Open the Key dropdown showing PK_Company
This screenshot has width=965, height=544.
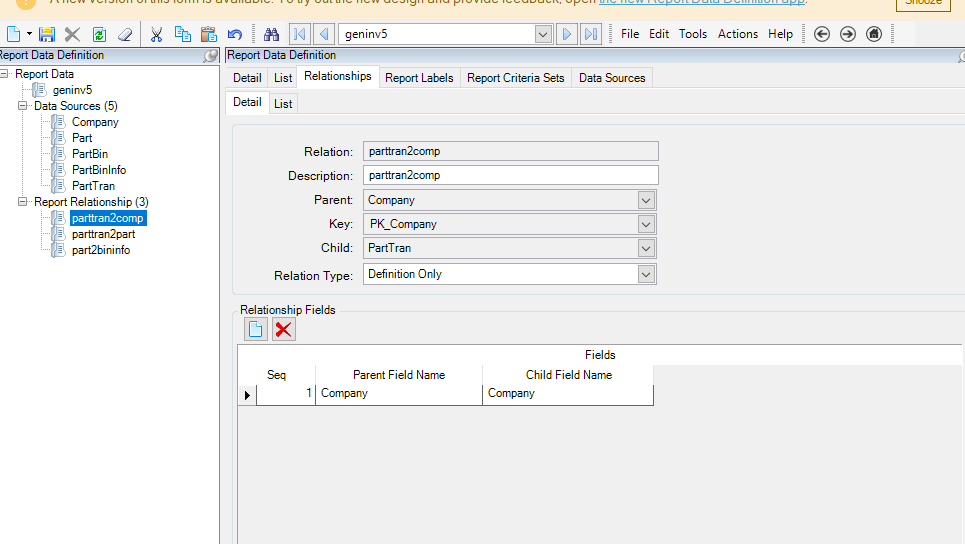click(646, 225)
